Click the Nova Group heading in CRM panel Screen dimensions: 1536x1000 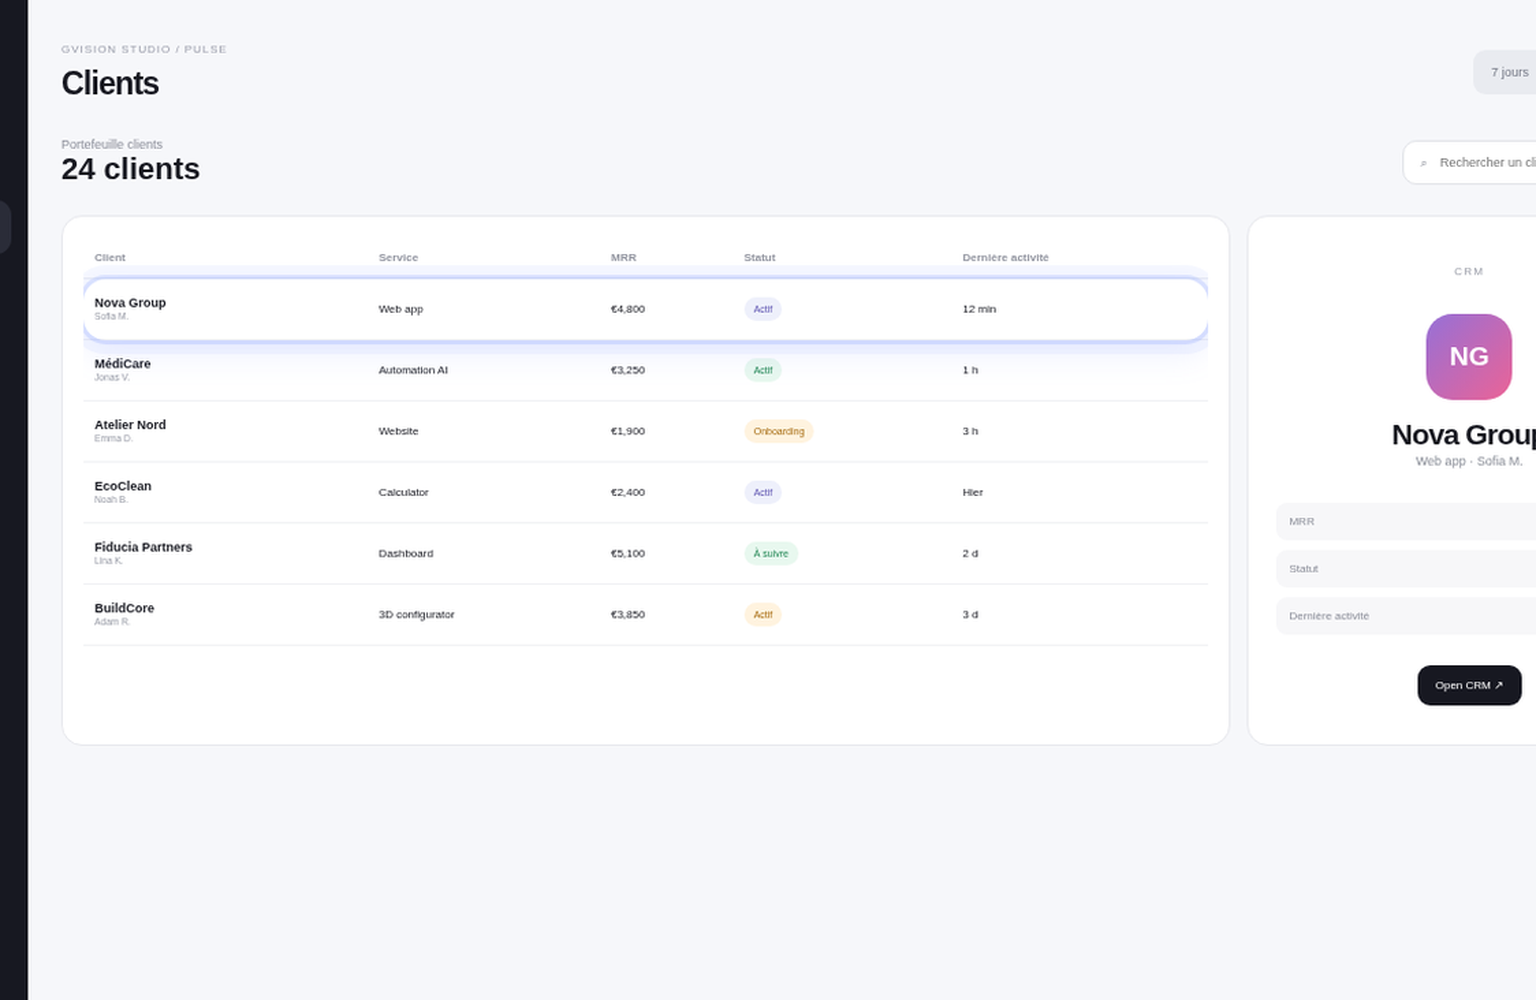(x=1463, y=435)
